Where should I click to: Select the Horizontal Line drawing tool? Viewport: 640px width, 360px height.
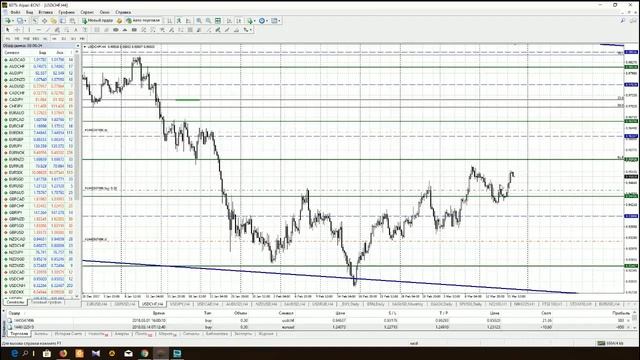[x=38, y=30]
